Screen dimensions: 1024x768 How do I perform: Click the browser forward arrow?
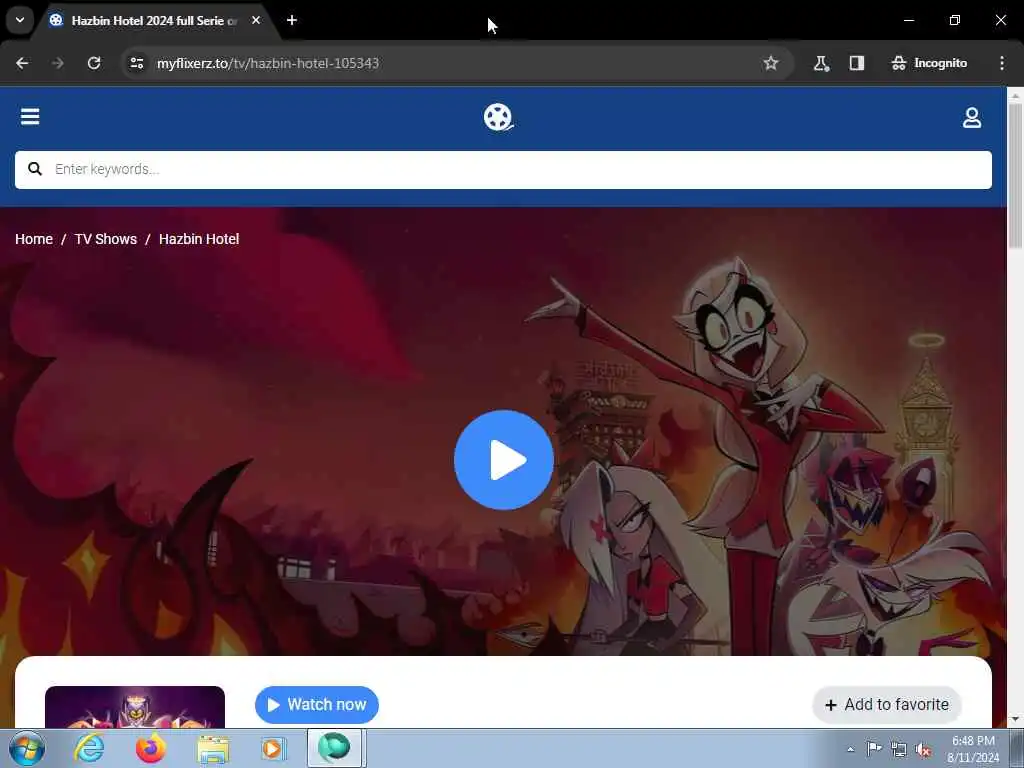click(58, 63)
